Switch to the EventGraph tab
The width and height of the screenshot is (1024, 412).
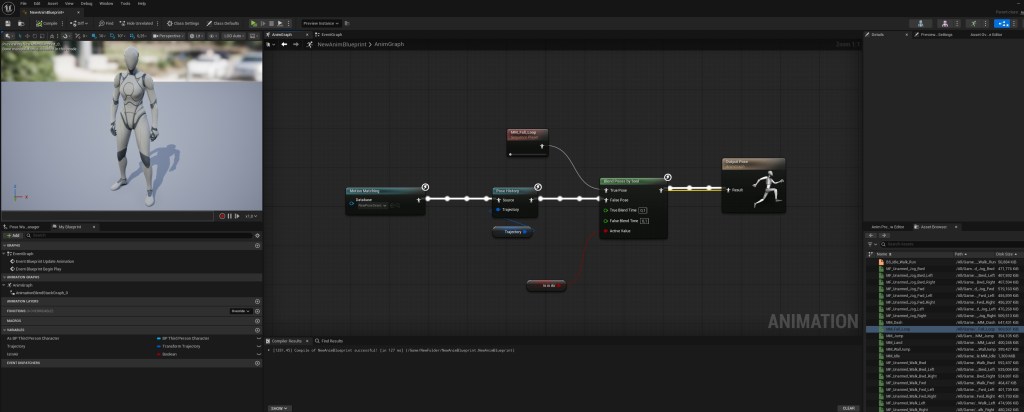pyautogui.click(x=332, y=34)
